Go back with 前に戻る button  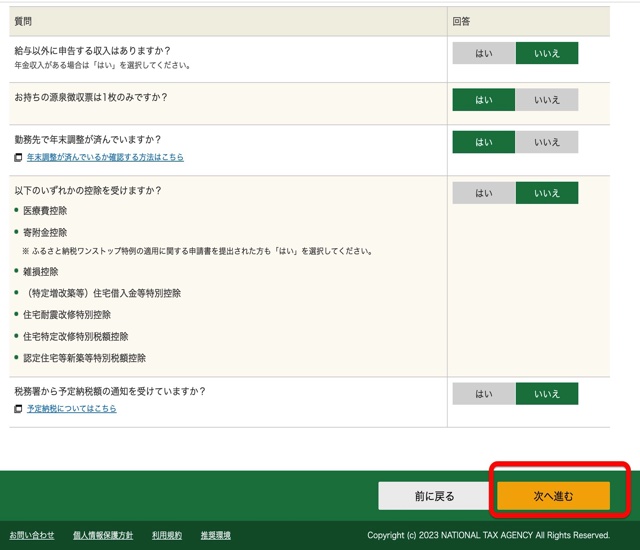[435, 496]
